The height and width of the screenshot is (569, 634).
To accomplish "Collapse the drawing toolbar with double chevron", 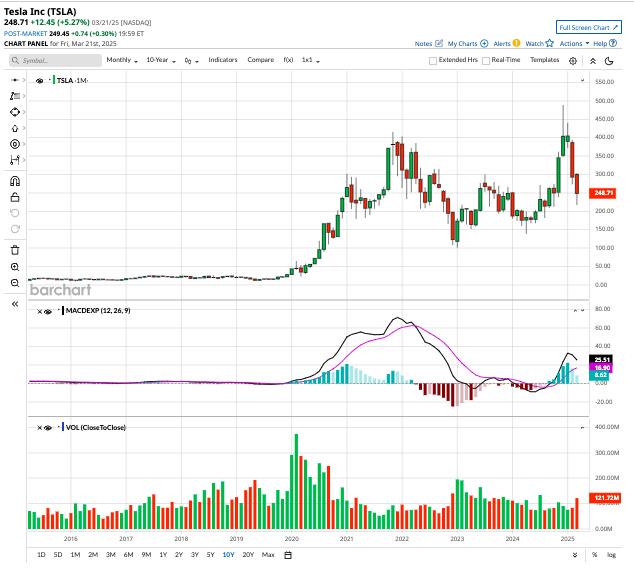I will [x=15, y=304].
